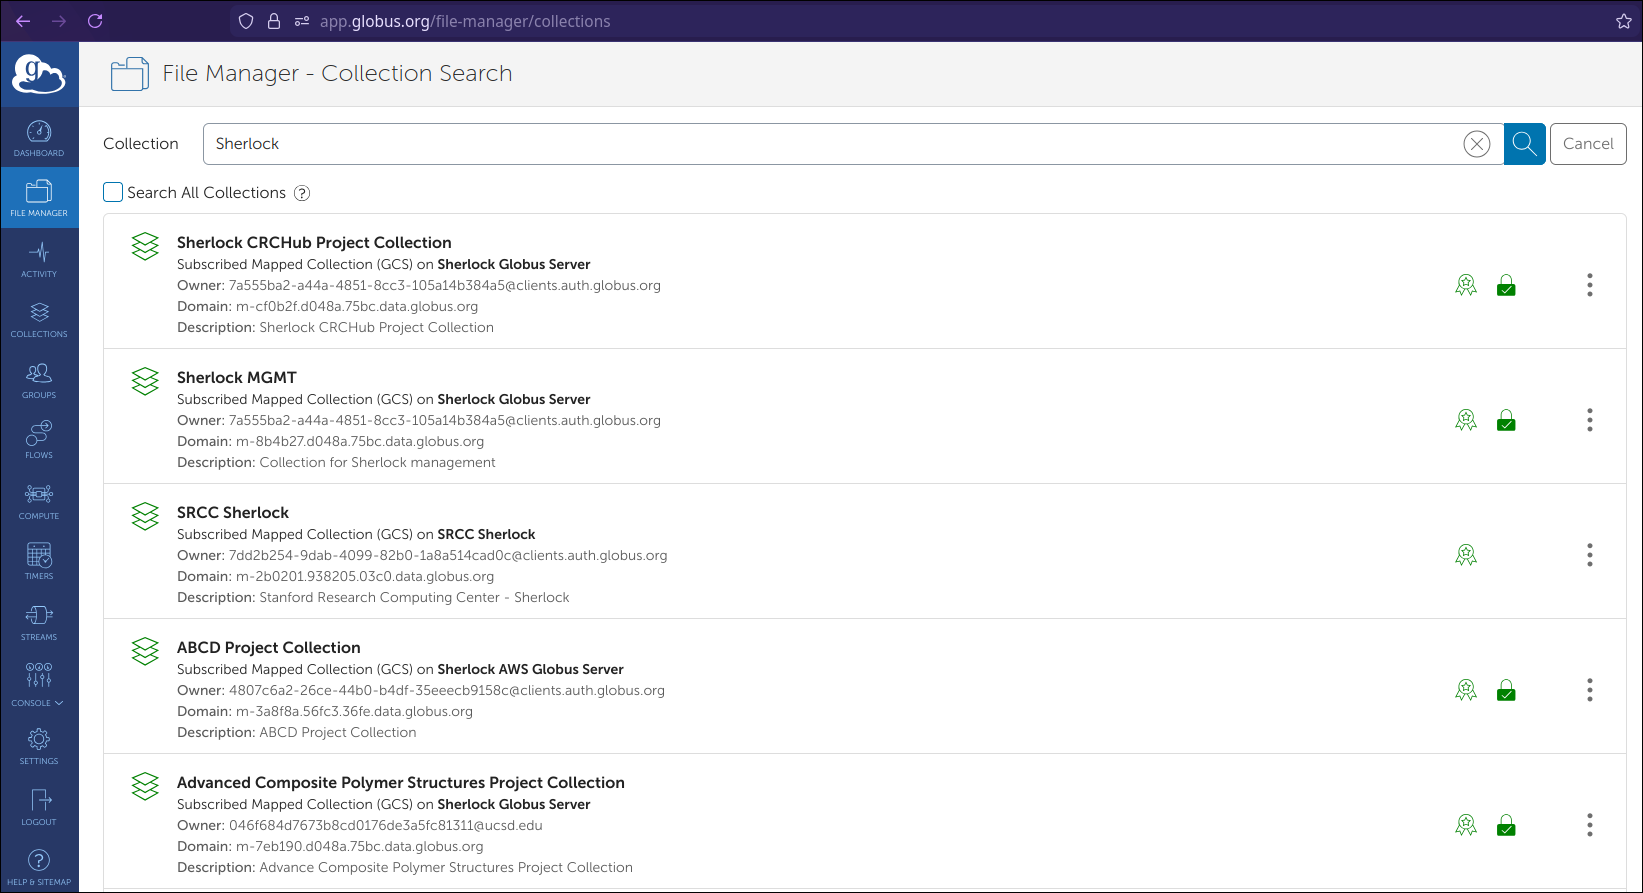Select Advanced Composite Polymer Structures Project Collection title

(401, 782)
